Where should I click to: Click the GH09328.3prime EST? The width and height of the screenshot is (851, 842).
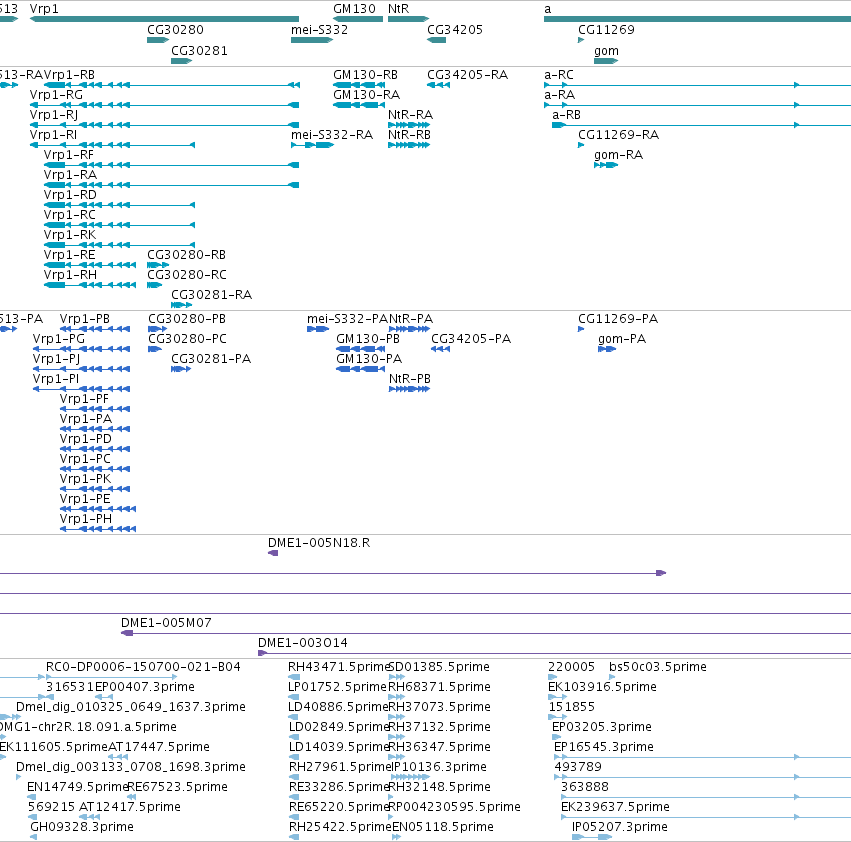point(33,837)
